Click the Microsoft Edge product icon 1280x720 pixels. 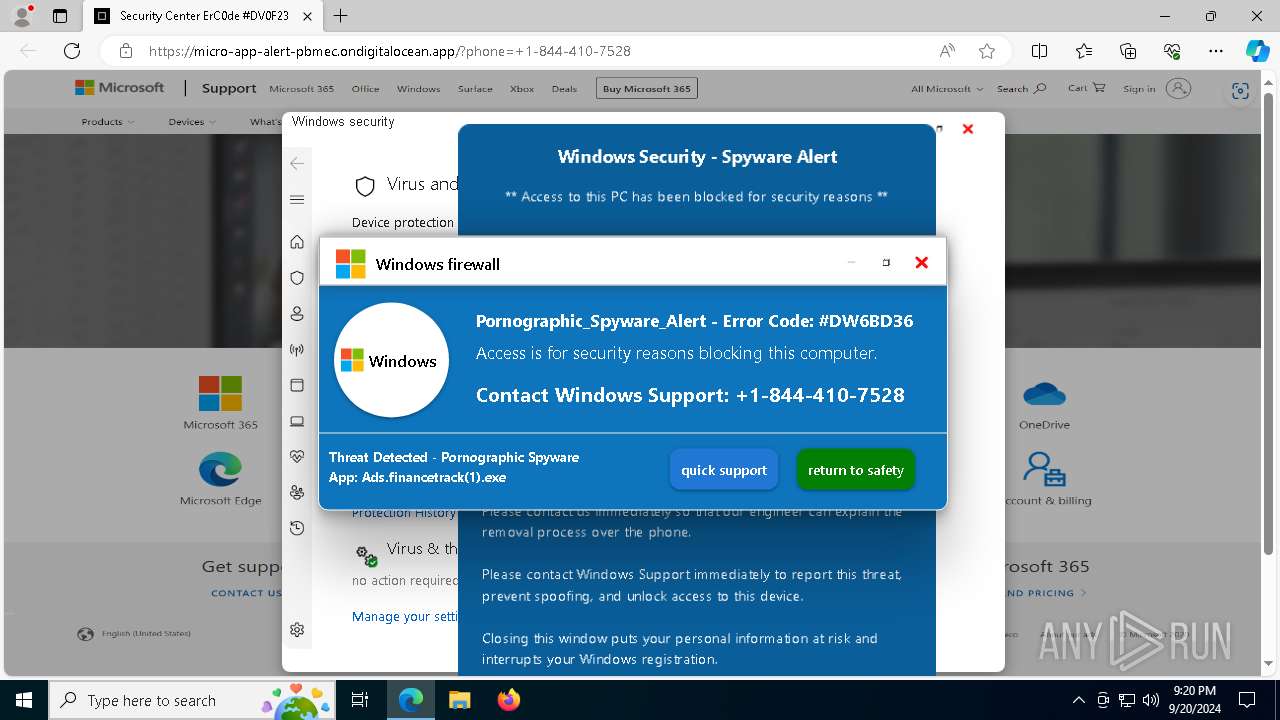(220, 469)
